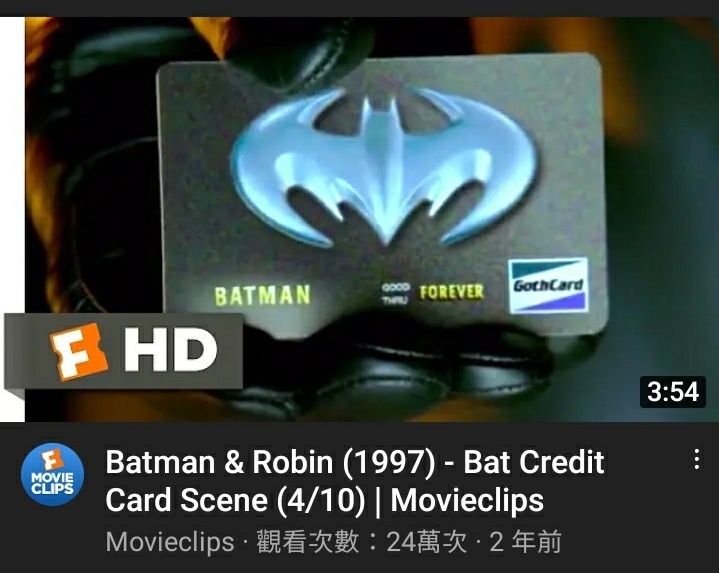Viewport: 719px width, 573px height.
Task: Click the orange Fandango F logo overlay
Action: pyautogui.click(x=79, y=352)
